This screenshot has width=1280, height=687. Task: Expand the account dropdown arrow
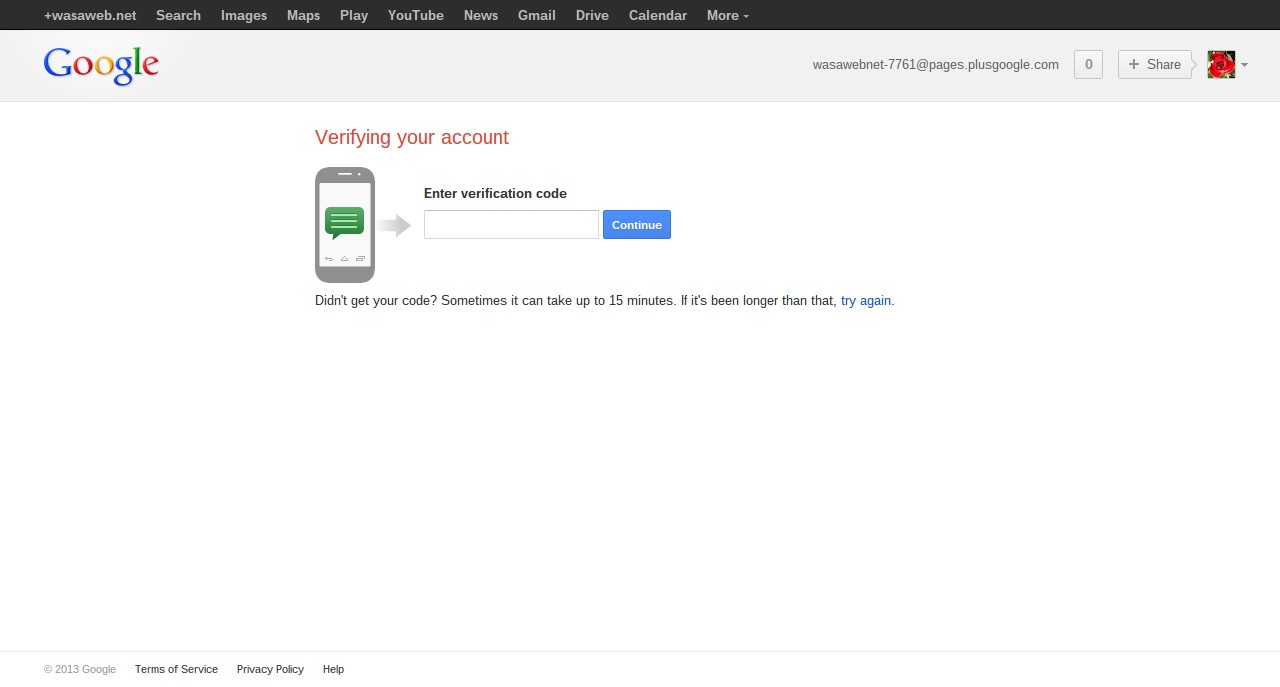(1244, 65)
